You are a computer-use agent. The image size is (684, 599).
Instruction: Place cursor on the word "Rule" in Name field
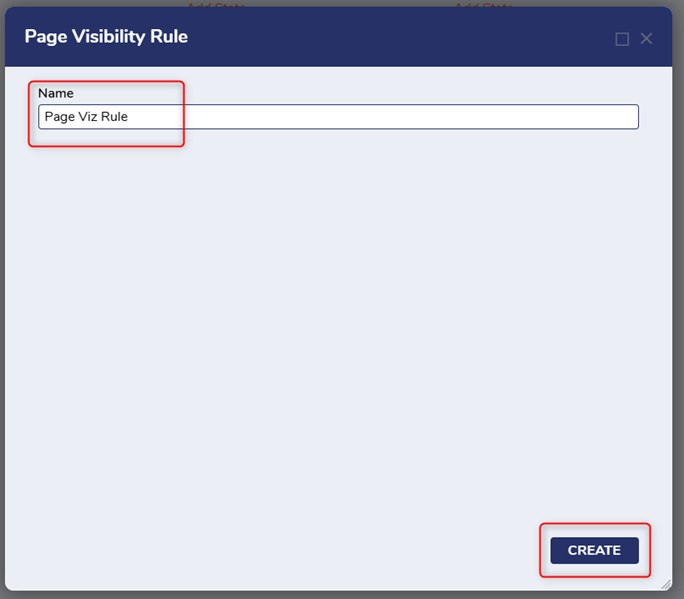click(114, 117)
